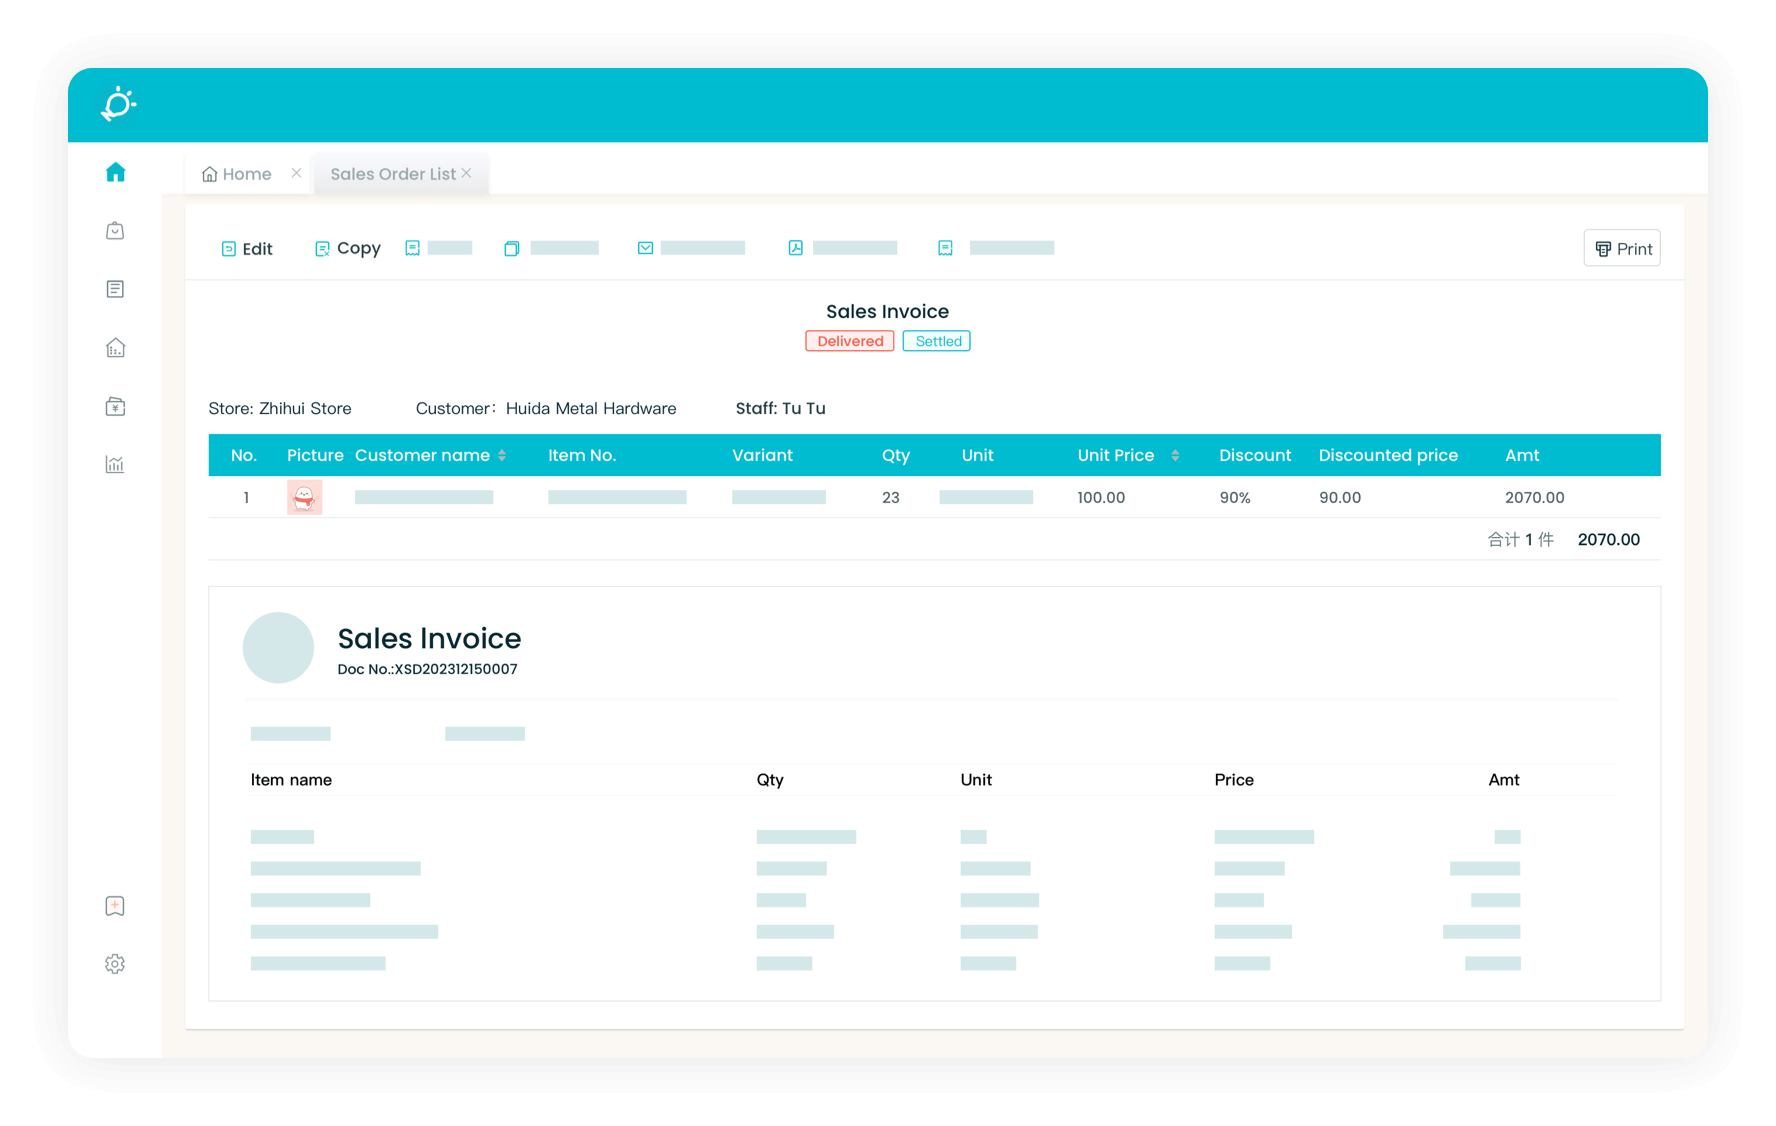Viewport: 1776px width, 1126px height.
Task: Click the app logo in the header
Action: coord(118,104)
